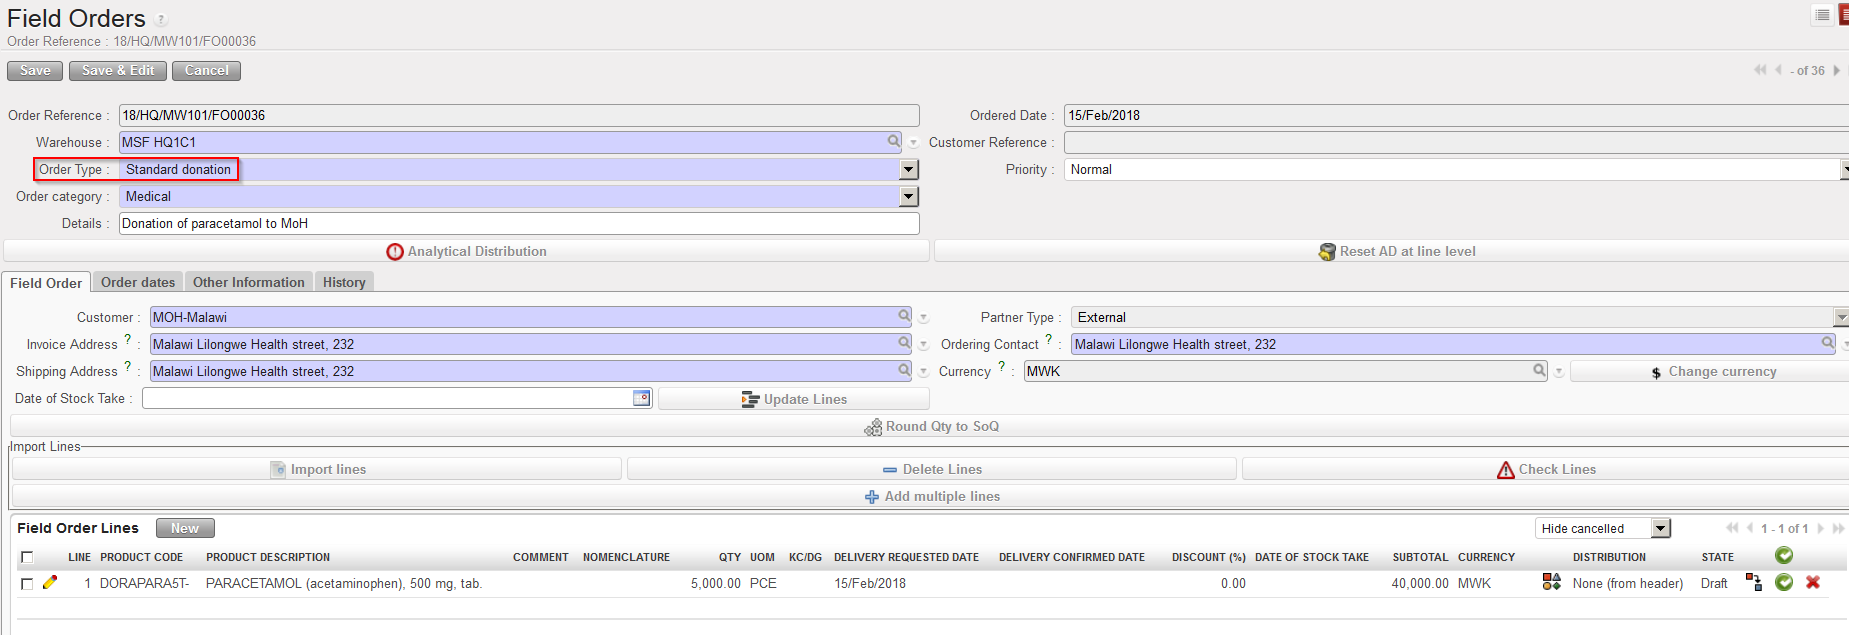Image resolution: width=1849 pixels, height=635 pixels.
Task: Click the Save & Edit button
Action: pyautogui.click(x=118, y=71)
